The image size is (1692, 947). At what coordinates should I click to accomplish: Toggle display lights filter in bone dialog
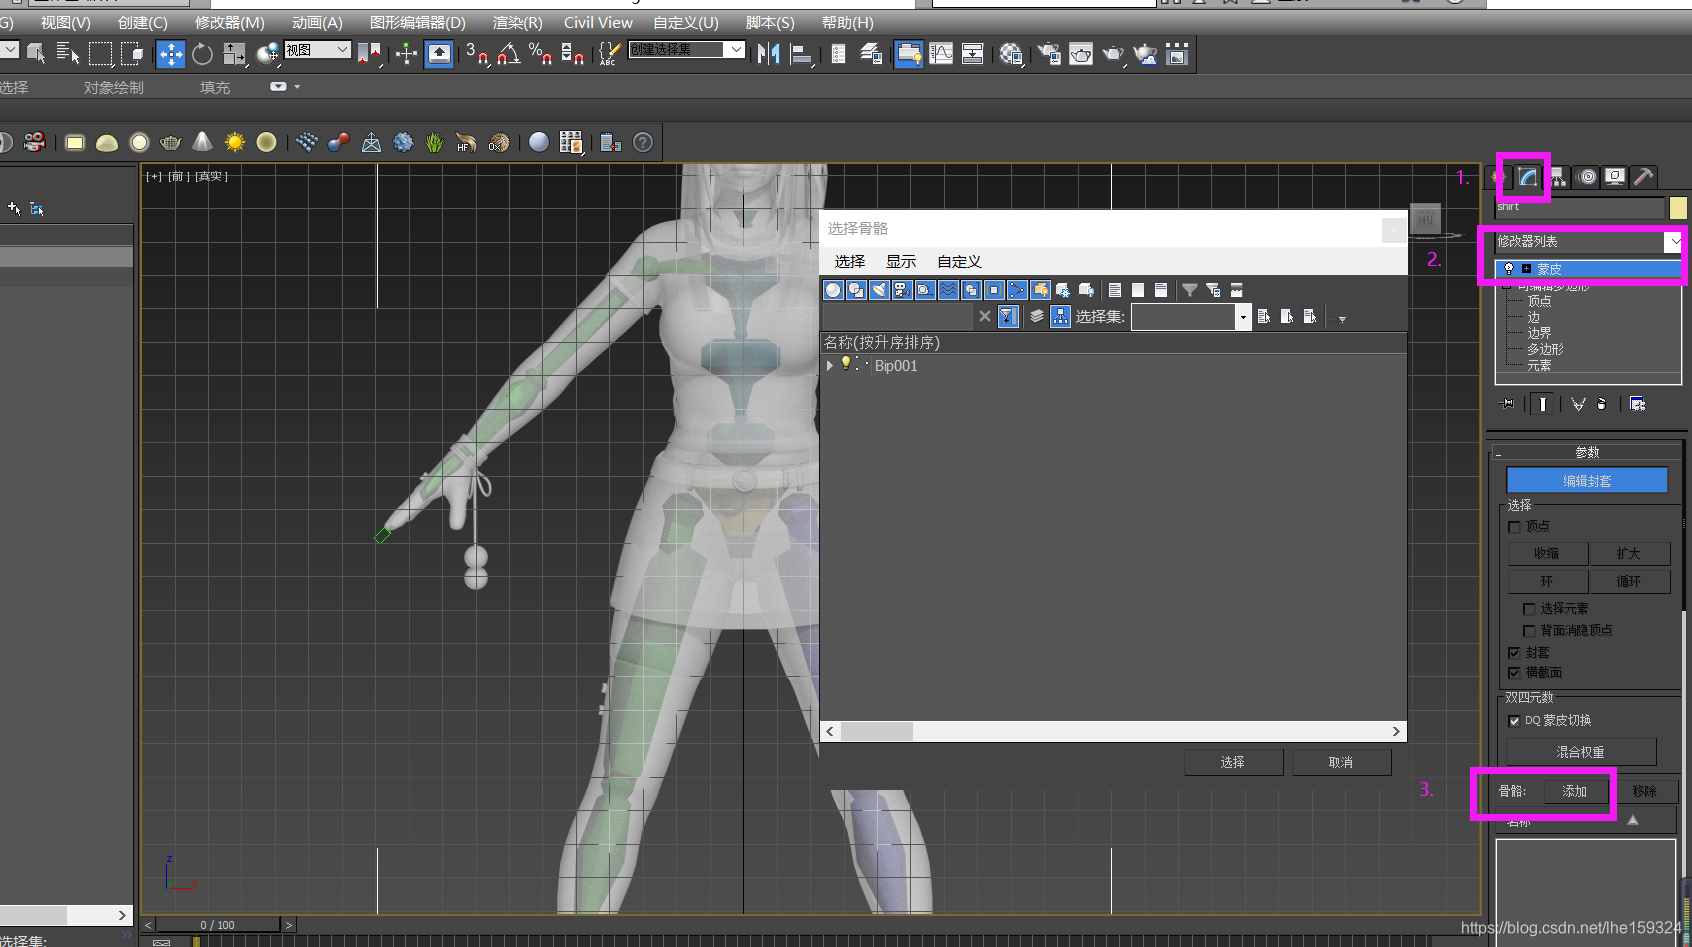pyautogui.click(x=879, y=290)
